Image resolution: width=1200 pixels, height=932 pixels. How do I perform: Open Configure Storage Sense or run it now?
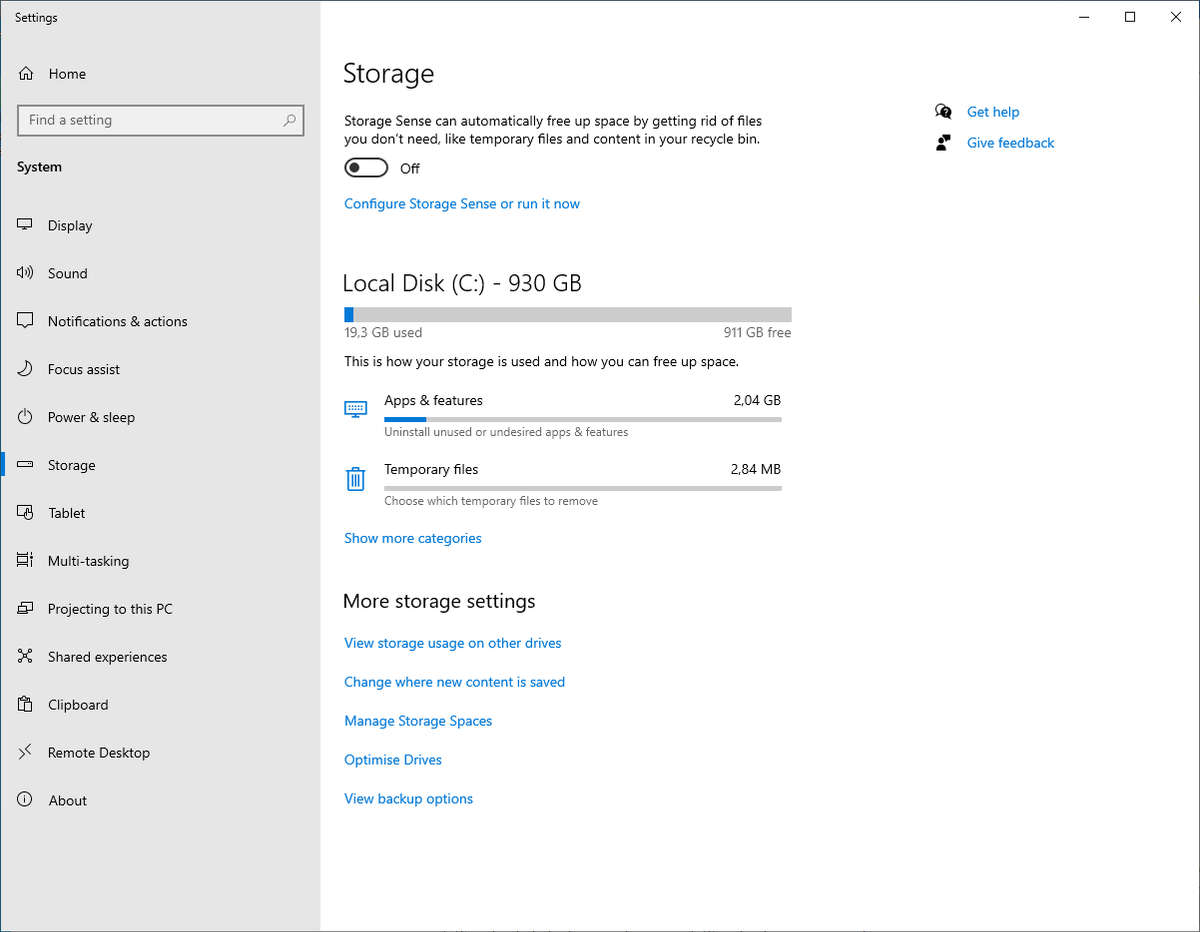pos(461,204)
